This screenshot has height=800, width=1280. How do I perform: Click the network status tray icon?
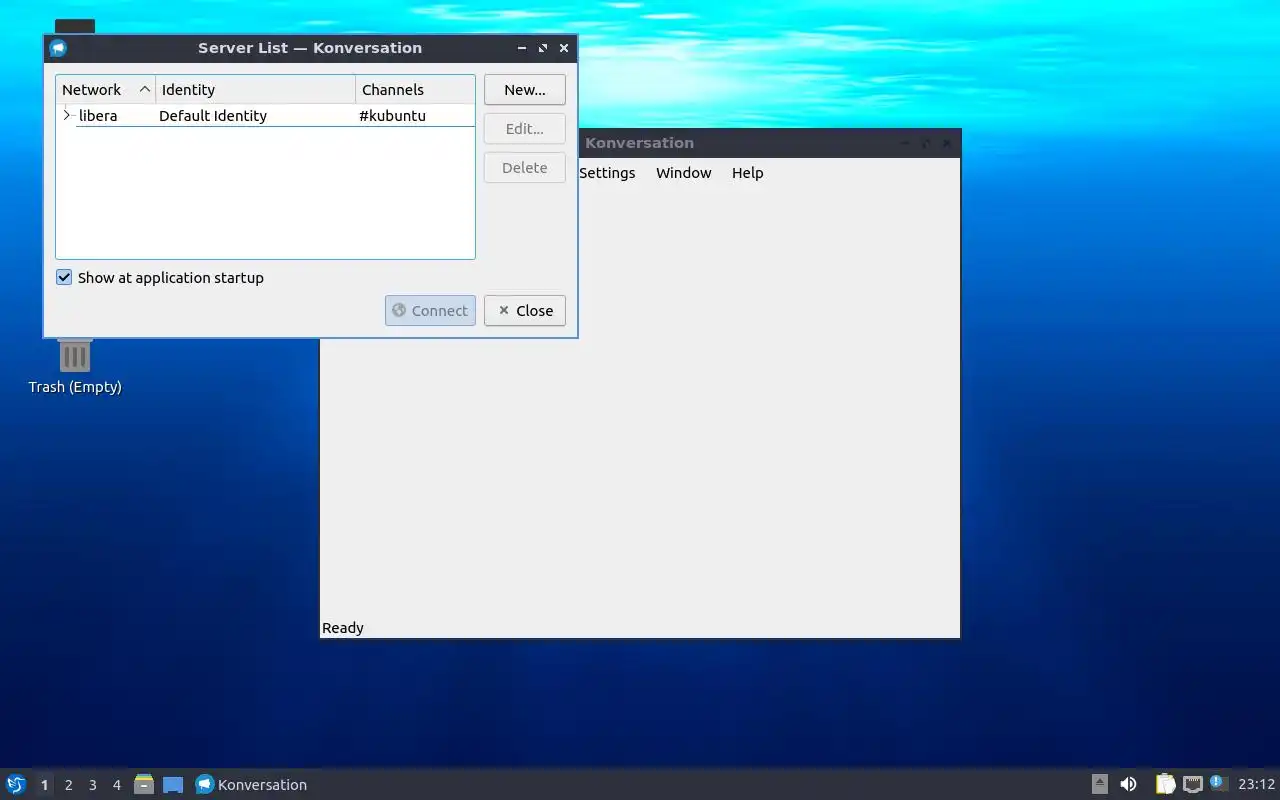pos(1192,784)
